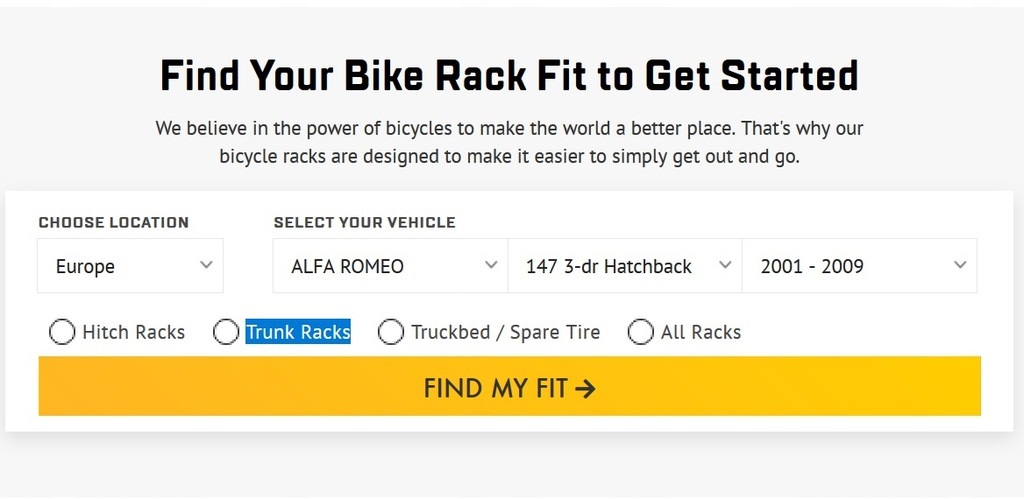The width and height of the screenshot is (1024, 499).
Task: Click the Hitch Racks label text
Action: click(x=134, y=332)
